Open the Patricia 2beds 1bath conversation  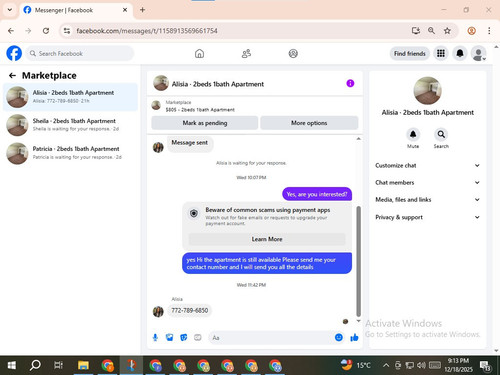tap(70, 153)
